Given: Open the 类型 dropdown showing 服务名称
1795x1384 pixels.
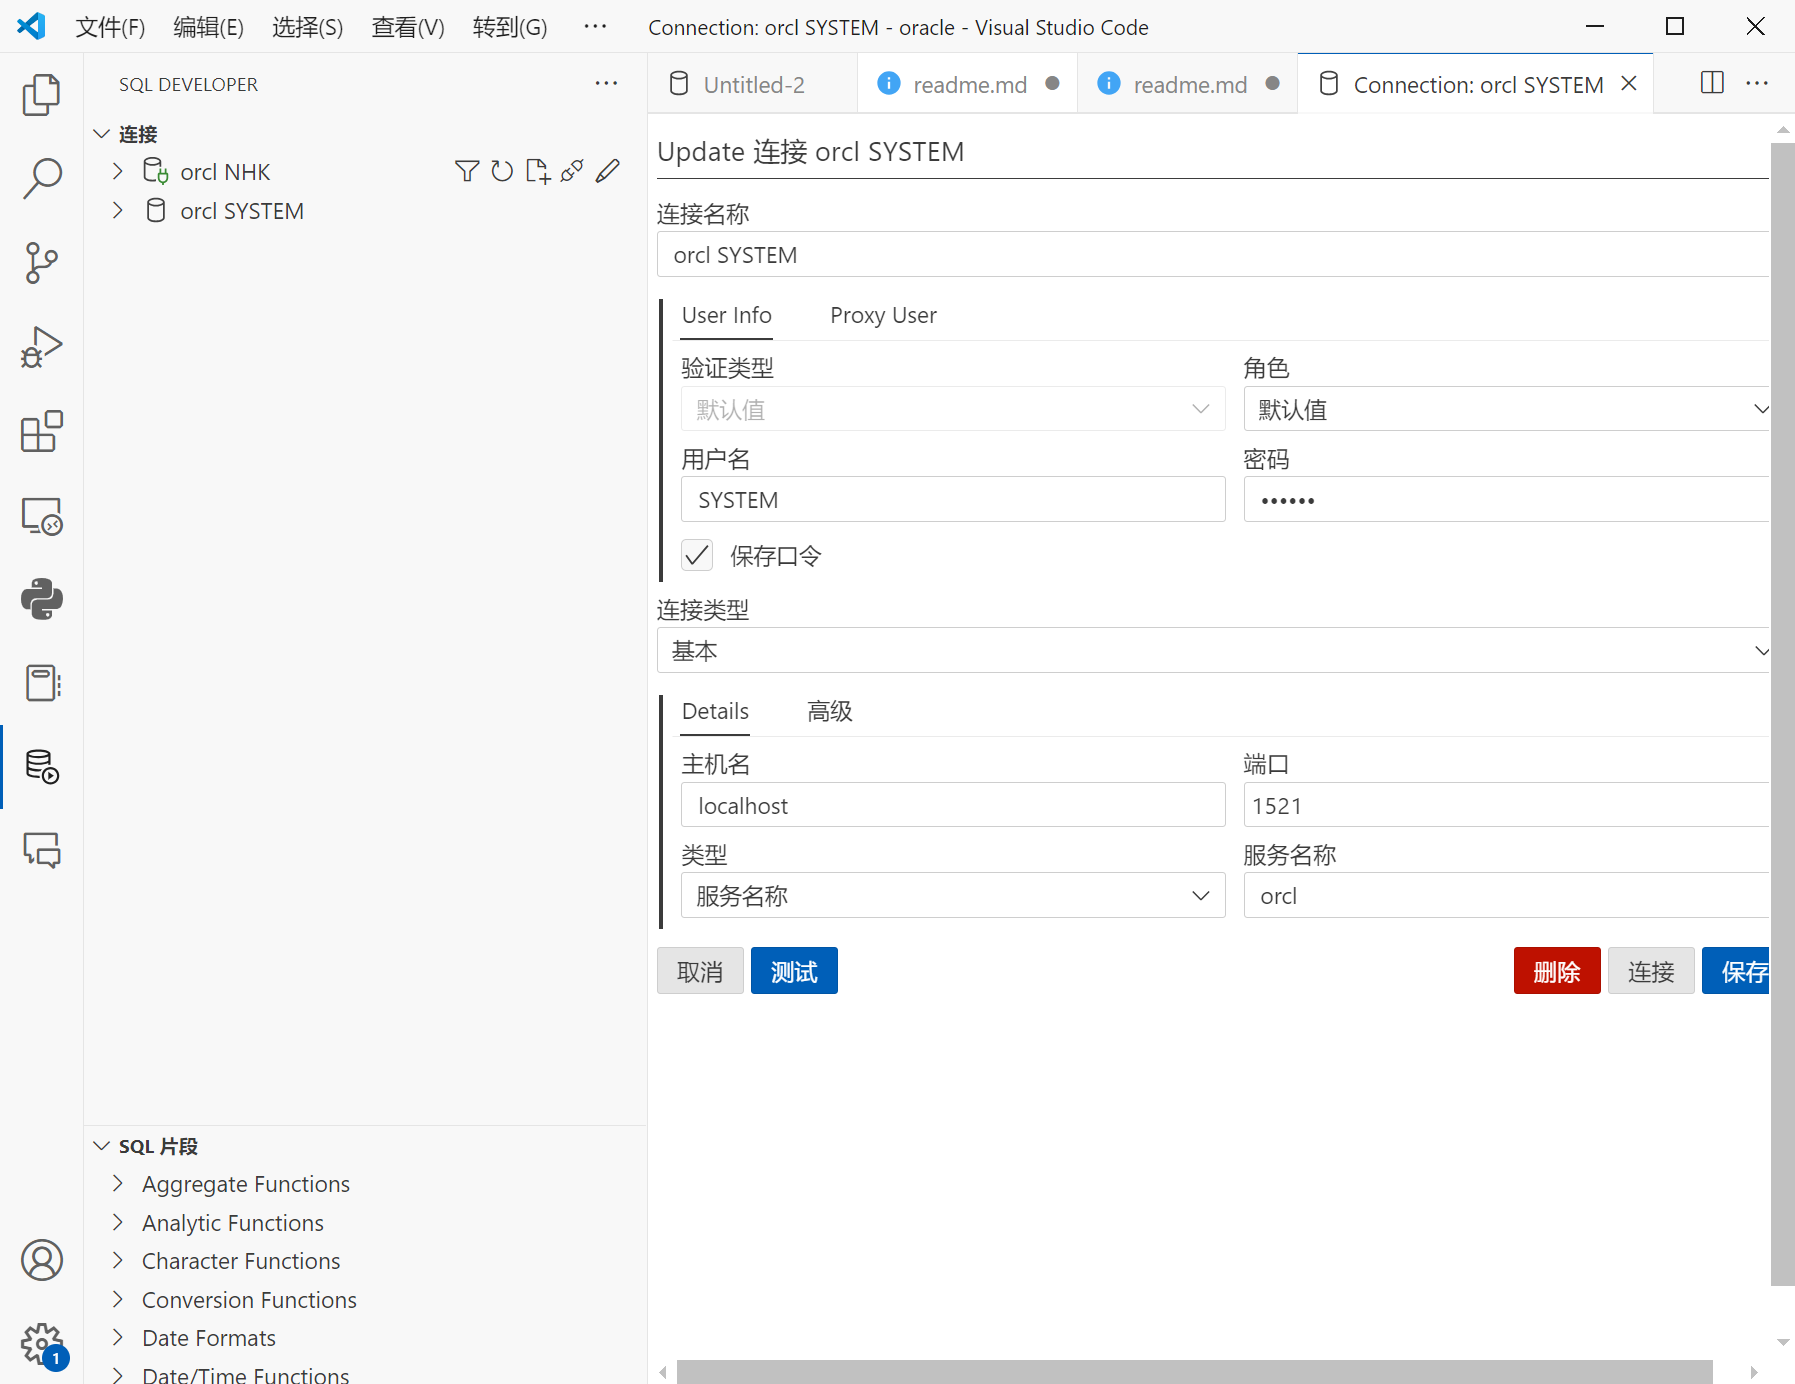Looking at the screenshot, I should (x=953, y=895).
